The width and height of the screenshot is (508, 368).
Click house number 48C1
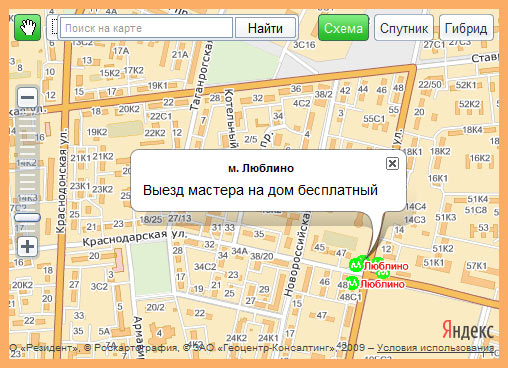(x=351, y=297)
